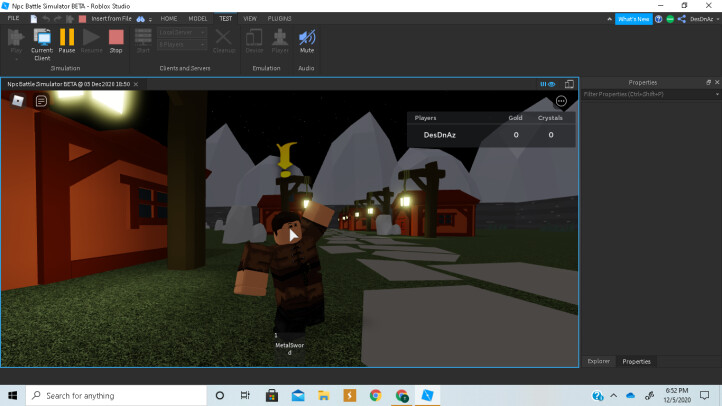Open the players count dropdown
The width and height of the screenshot is (722, 406).
click(x=182, y=45)
